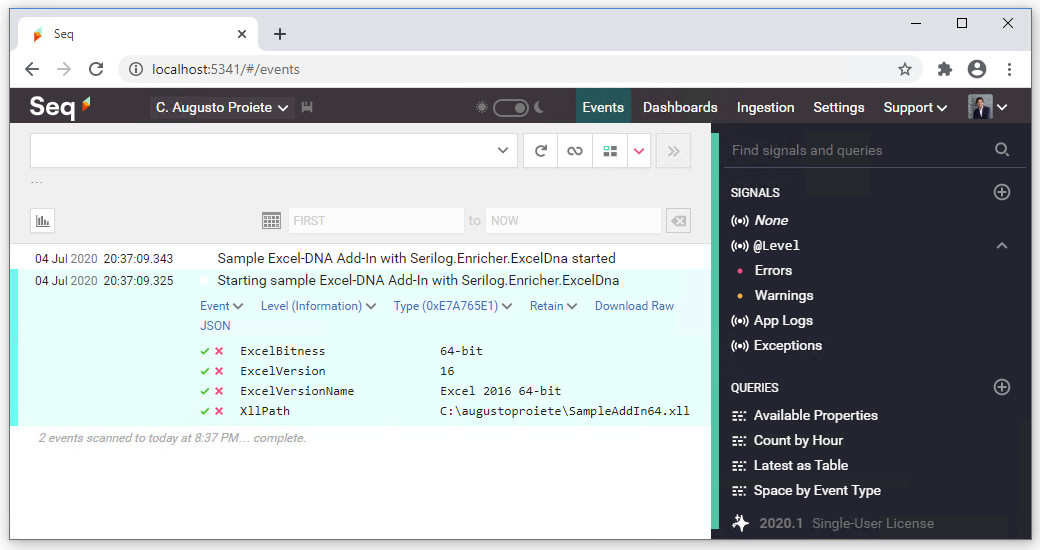Show the histogram chart button
Image resolution: width=1040 pixels, height=550 pixels.
click(42, 221)
